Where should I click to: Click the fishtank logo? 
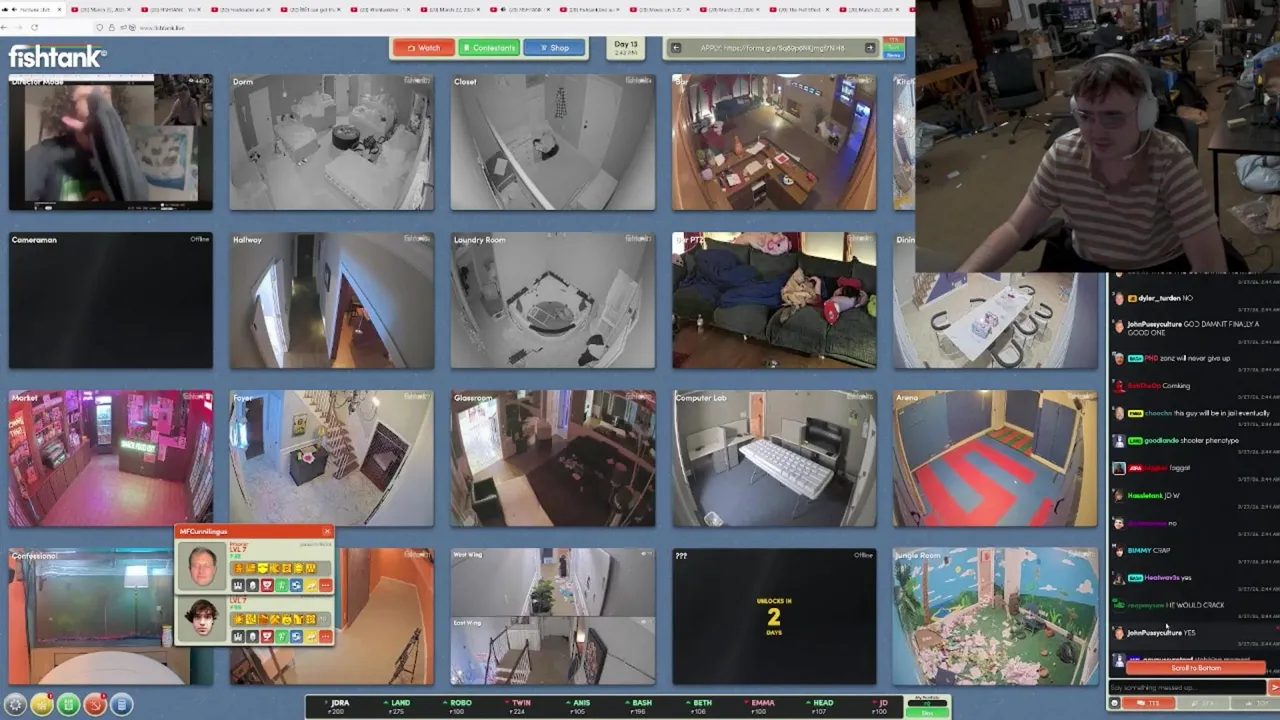coord(57,56)
